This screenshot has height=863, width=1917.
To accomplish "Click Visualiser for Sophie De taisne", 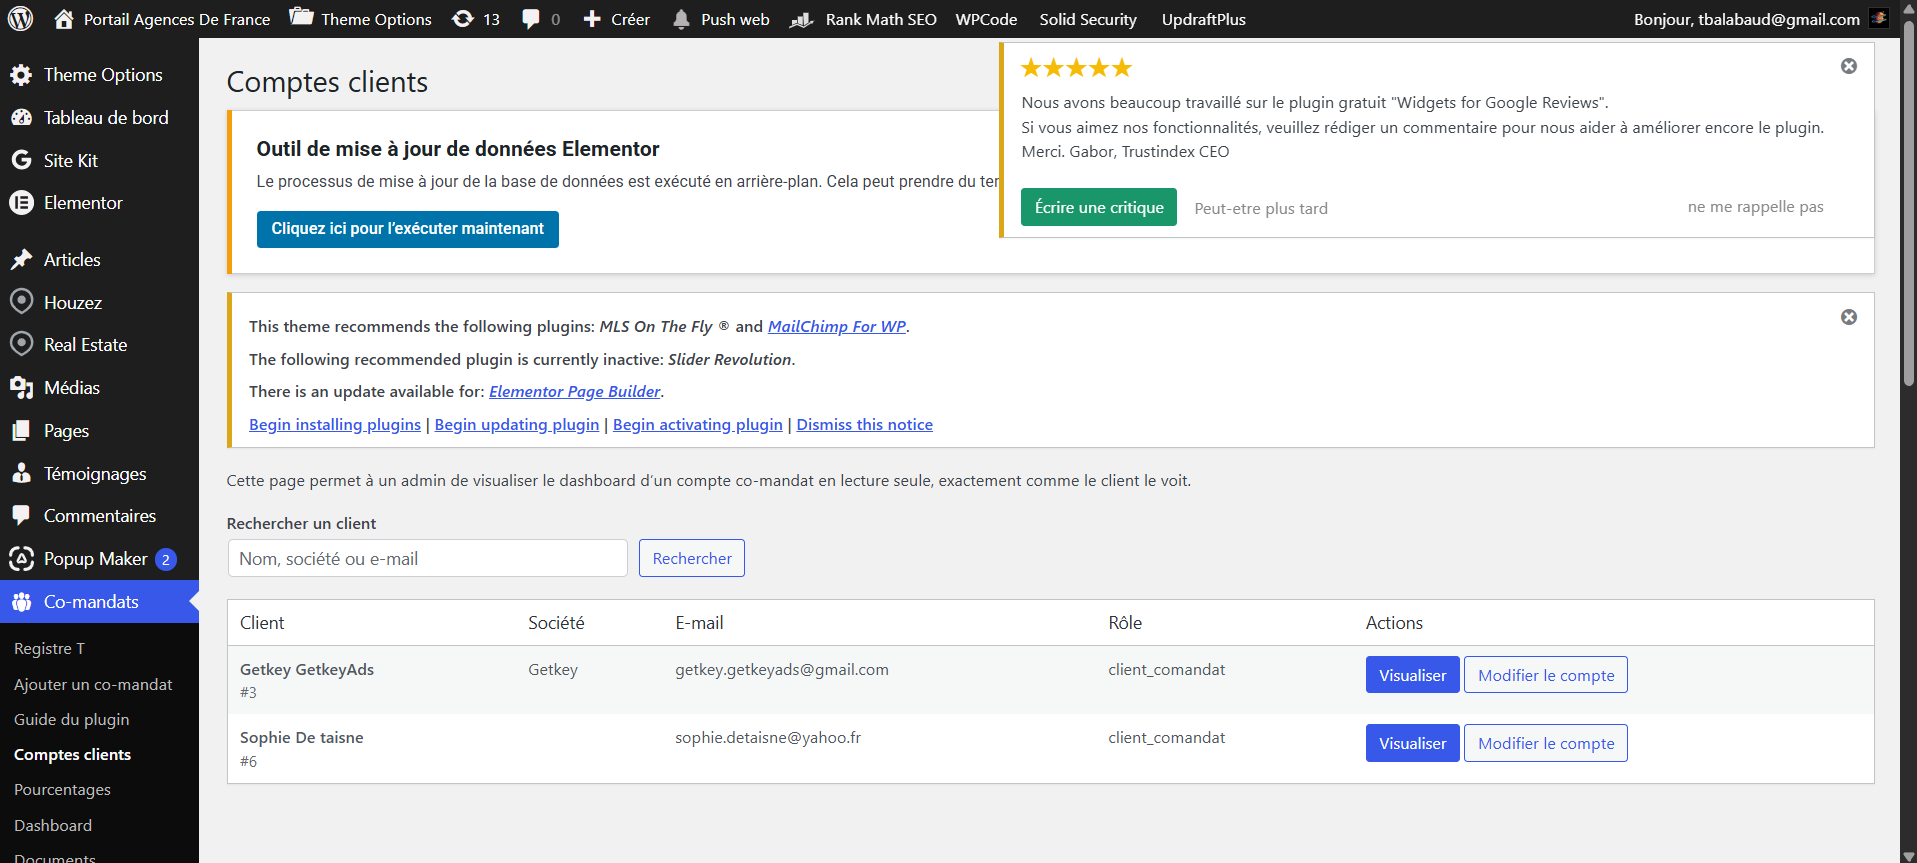I will click(1412, 743).
